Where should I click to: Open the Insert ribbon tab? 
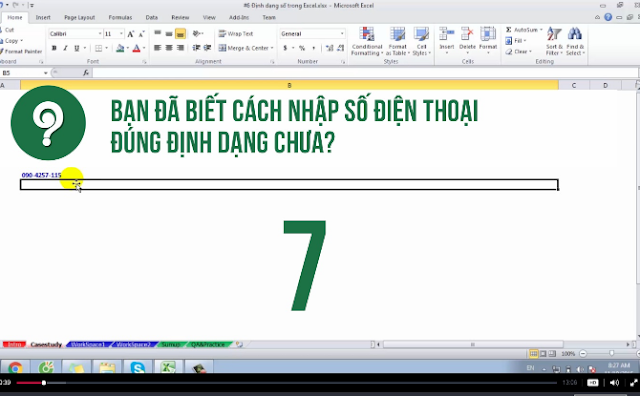pos(43,18)
